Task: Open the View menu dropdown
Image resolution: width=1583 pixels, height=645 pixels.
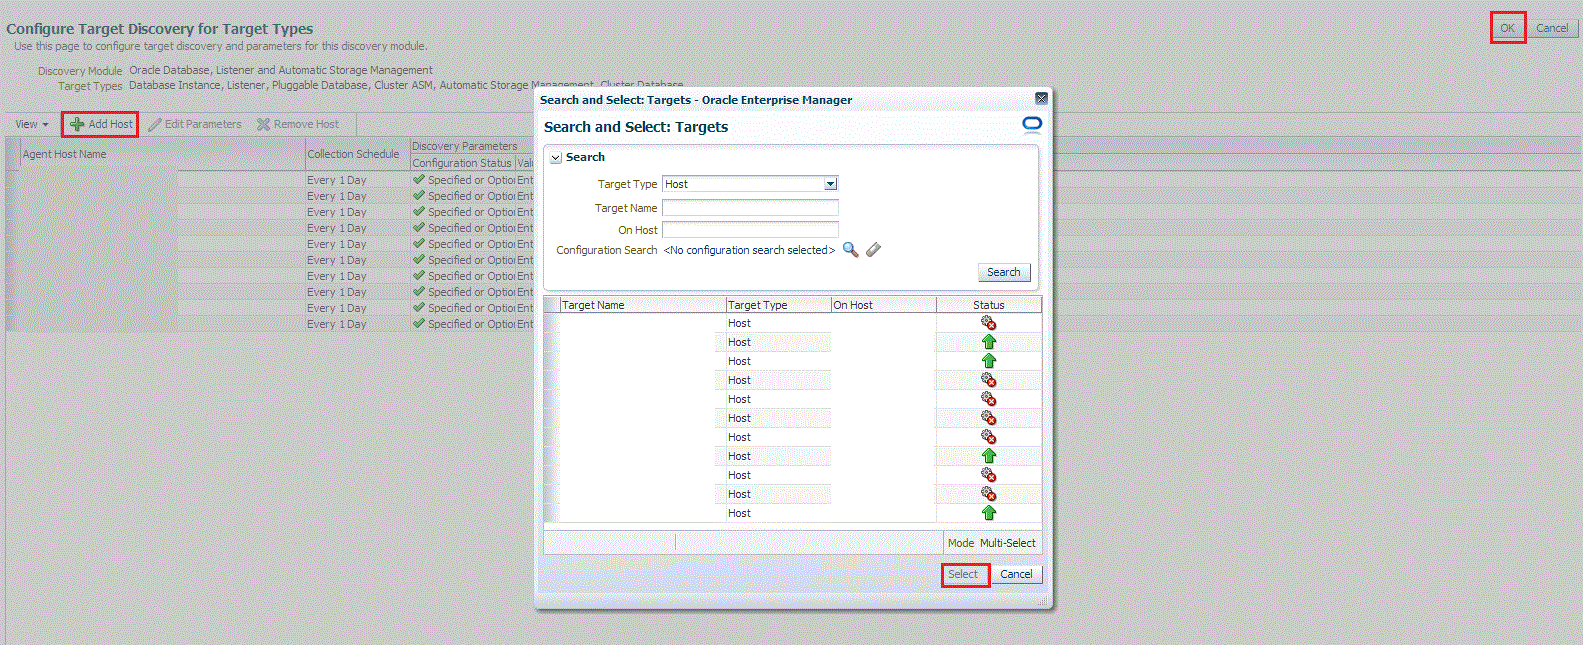Action: click(32, 124)
